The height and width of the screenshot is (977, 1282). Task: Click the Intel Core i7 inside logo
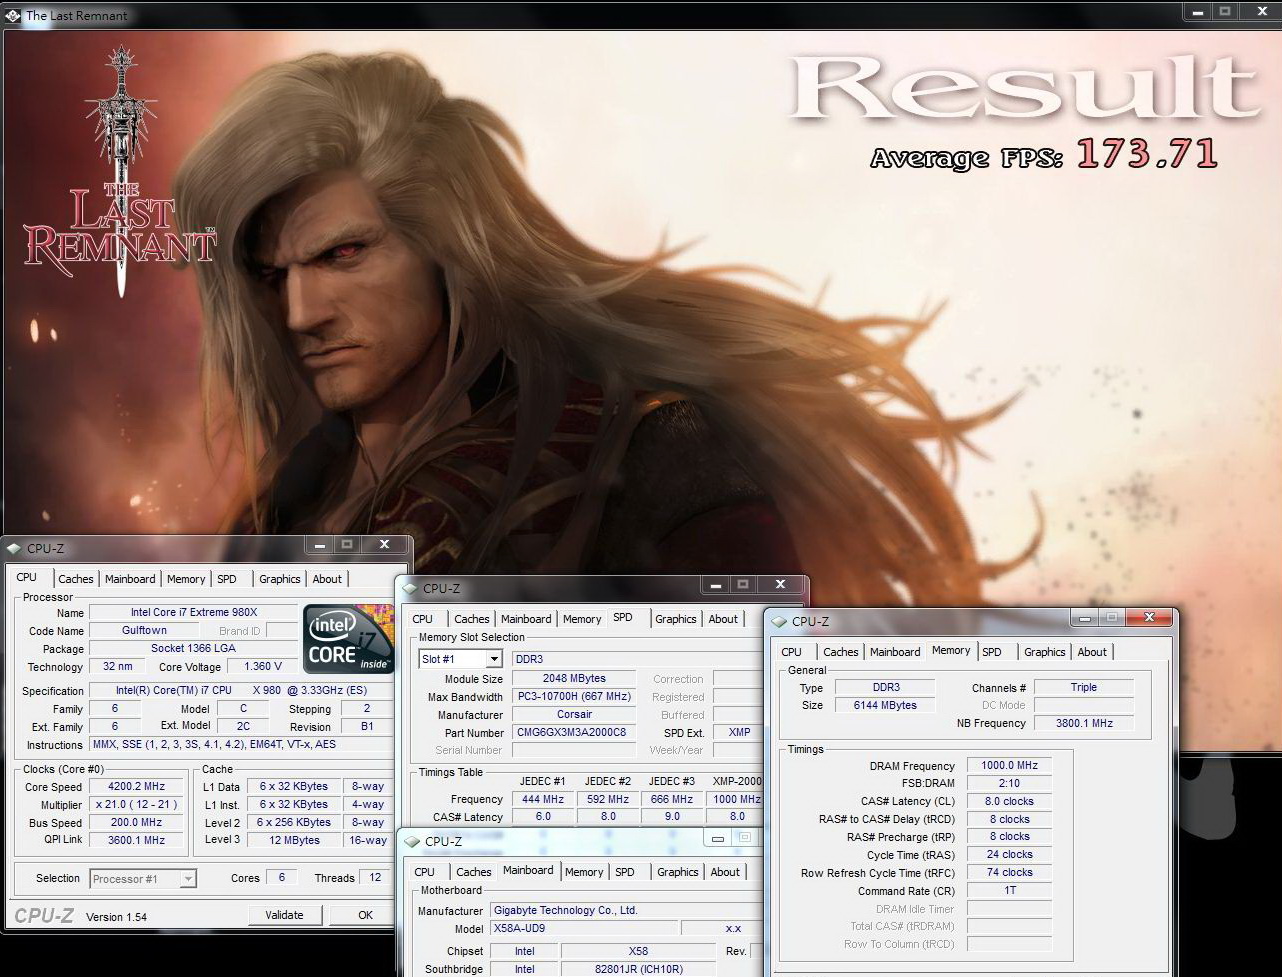(348, 638)
